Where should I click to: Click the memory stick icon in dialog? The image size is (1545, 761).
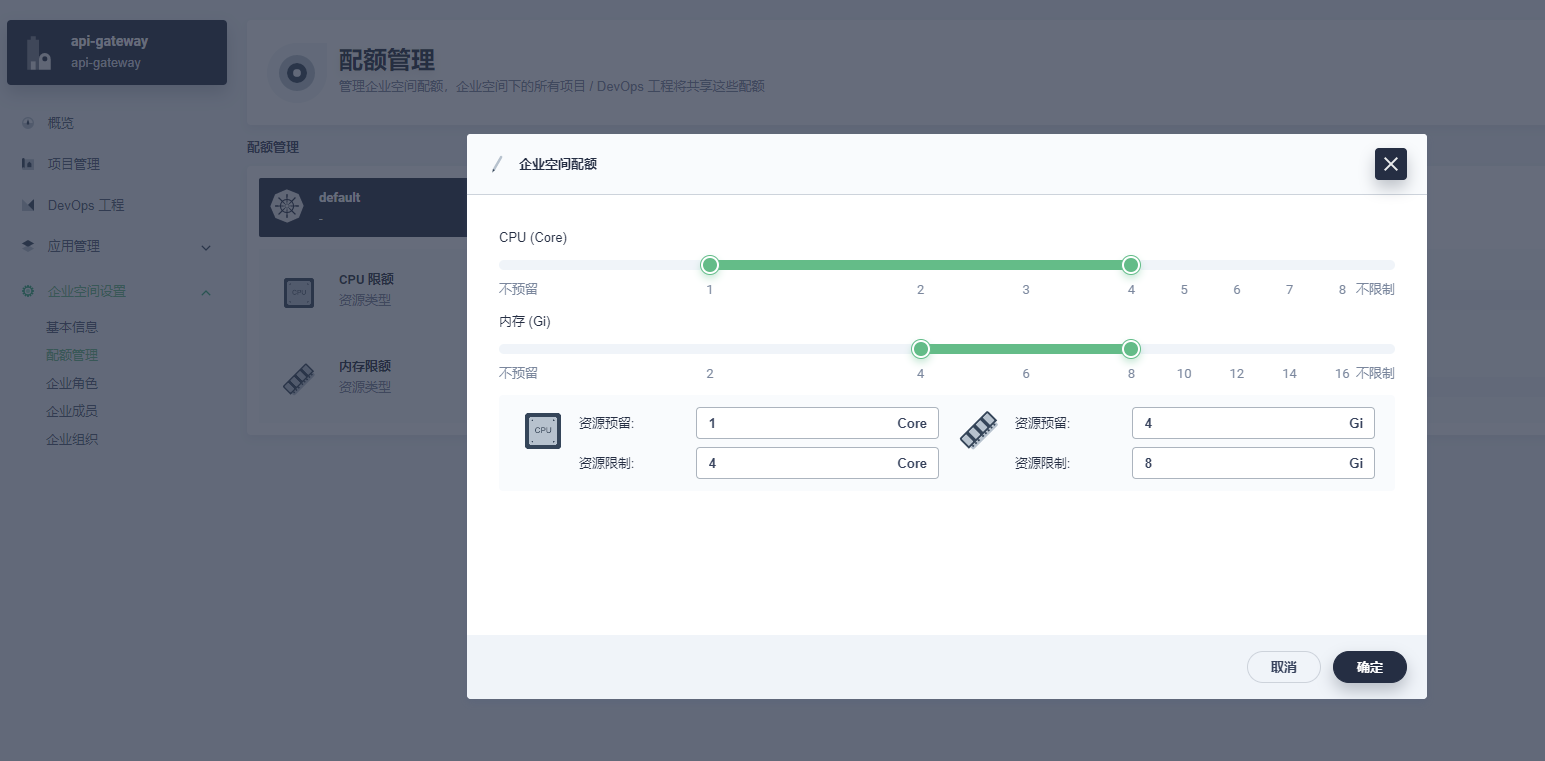click(978, 430)
